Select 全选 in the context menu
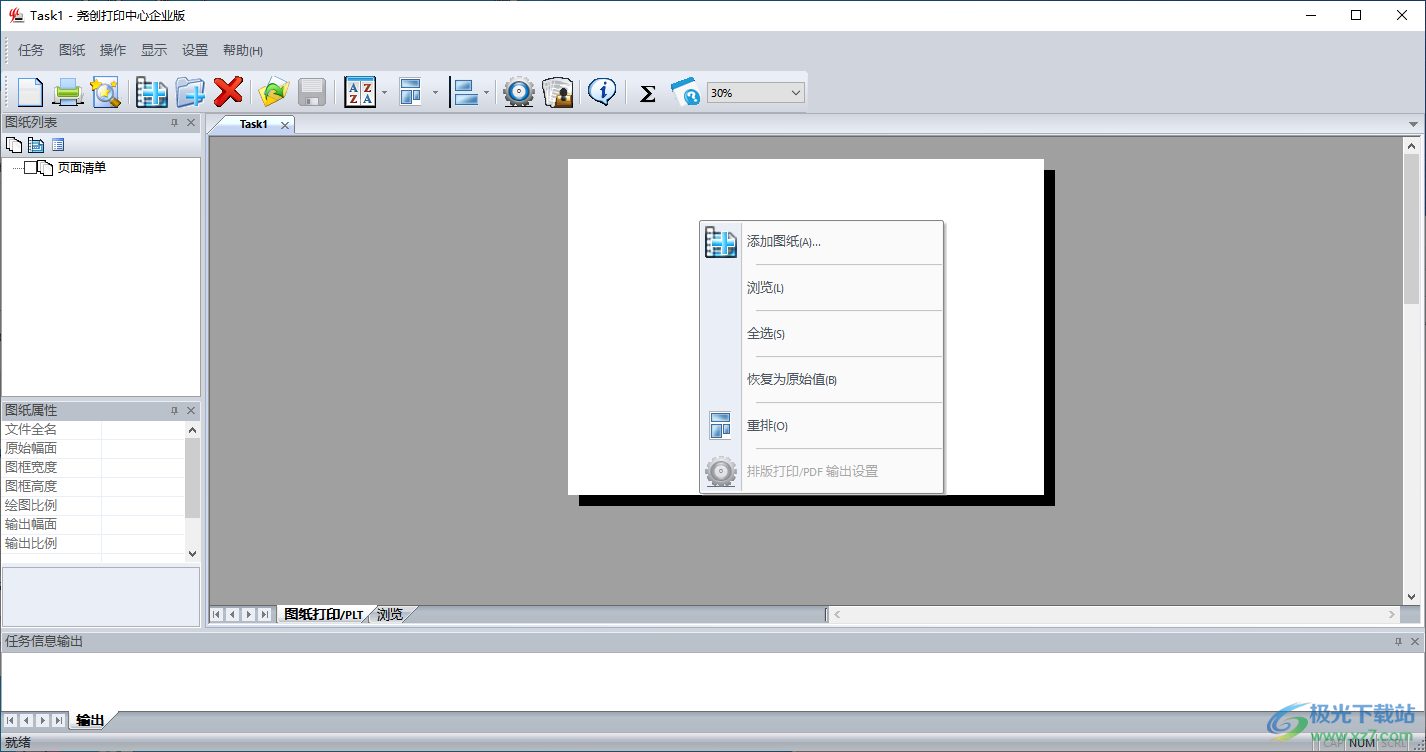This screenshot has height=752, width=1426. point(765,334)
